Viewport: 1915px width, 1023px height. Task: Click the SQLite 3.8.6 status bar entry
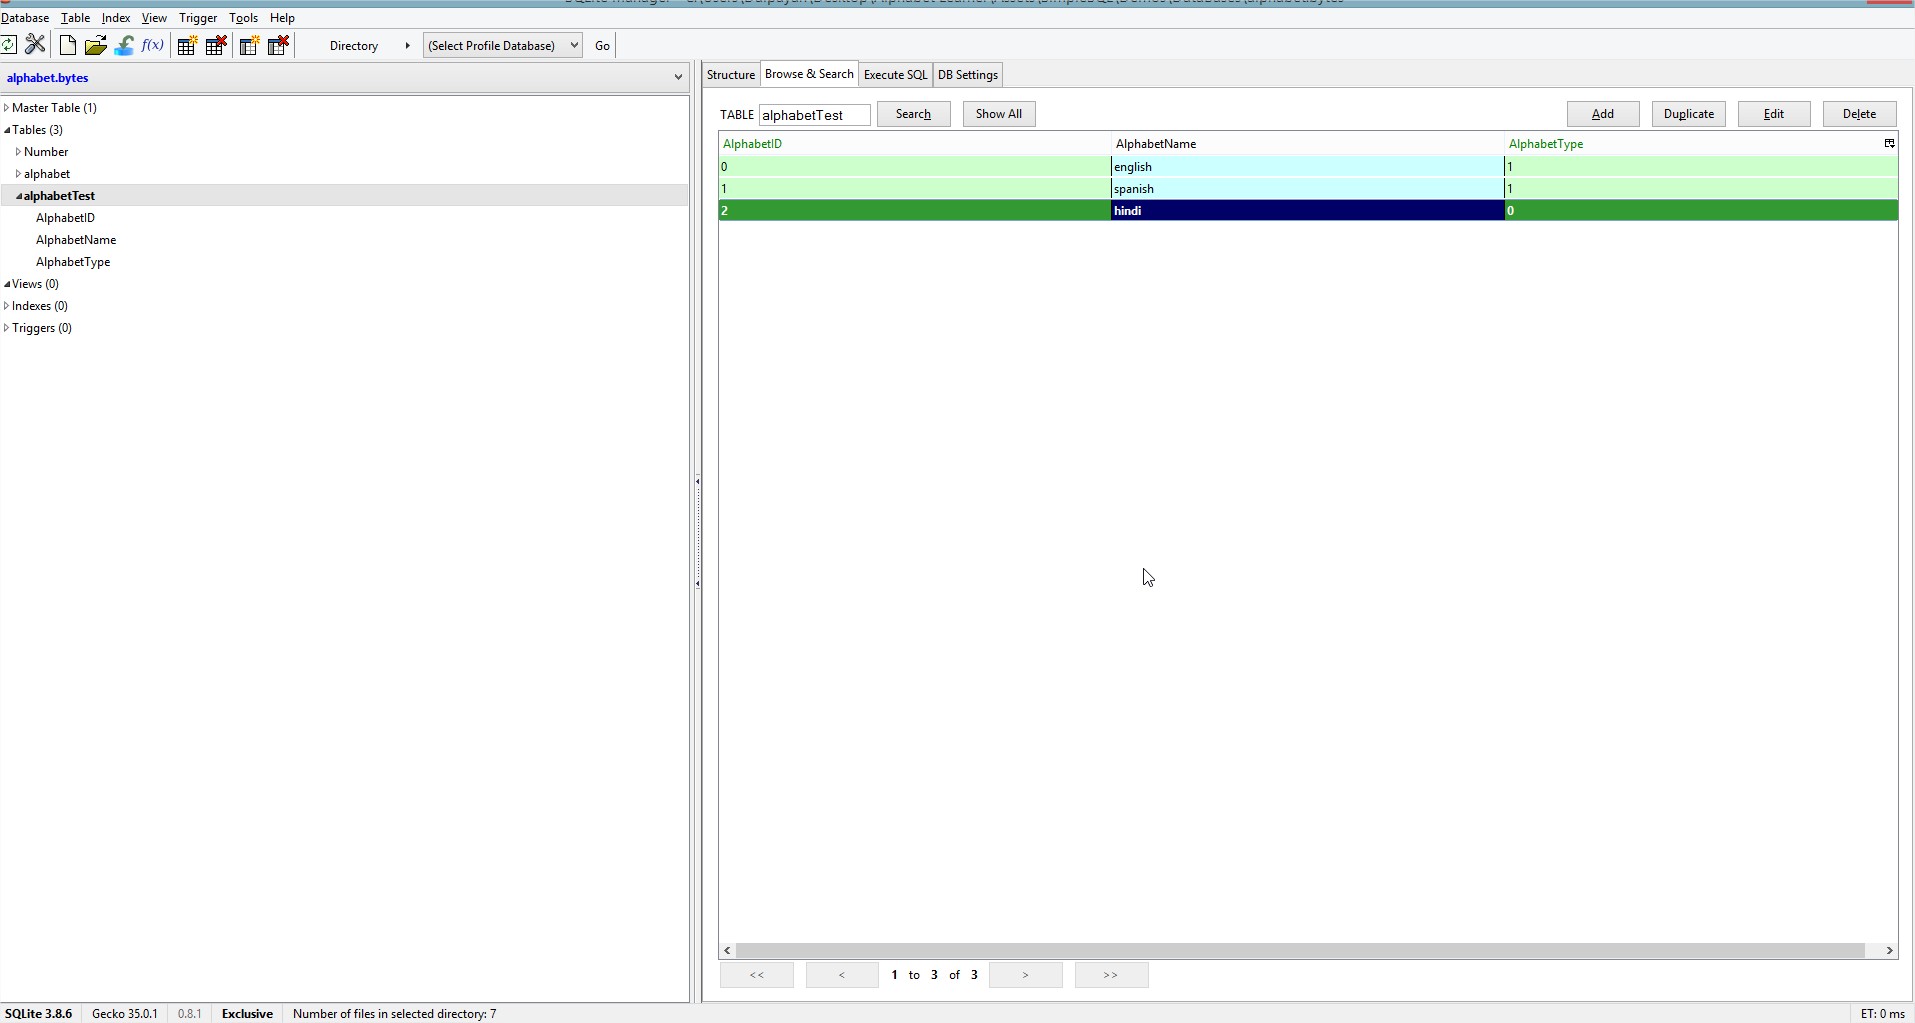(38, 1014)
